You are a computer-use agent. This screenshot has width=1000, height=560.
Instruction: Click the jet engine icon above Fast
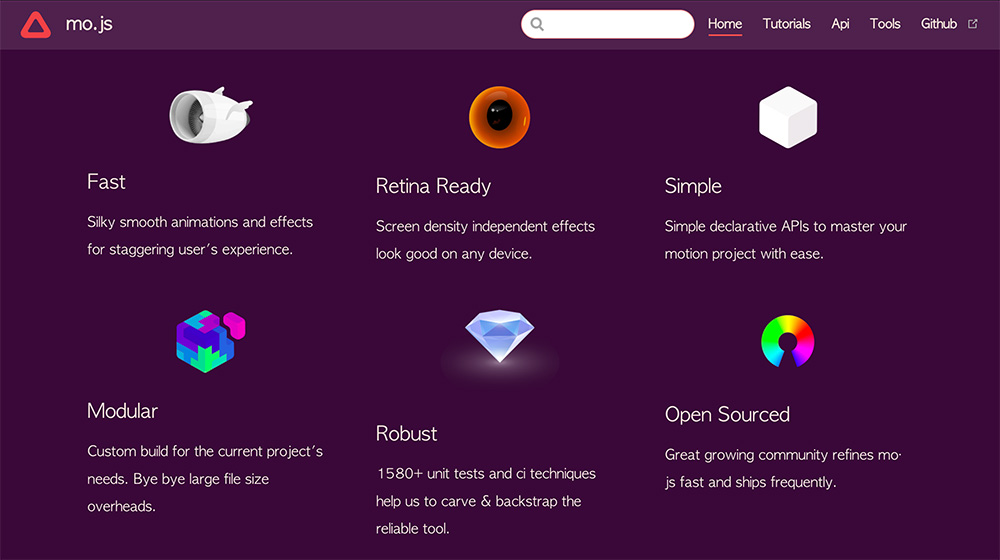point(210,115)
